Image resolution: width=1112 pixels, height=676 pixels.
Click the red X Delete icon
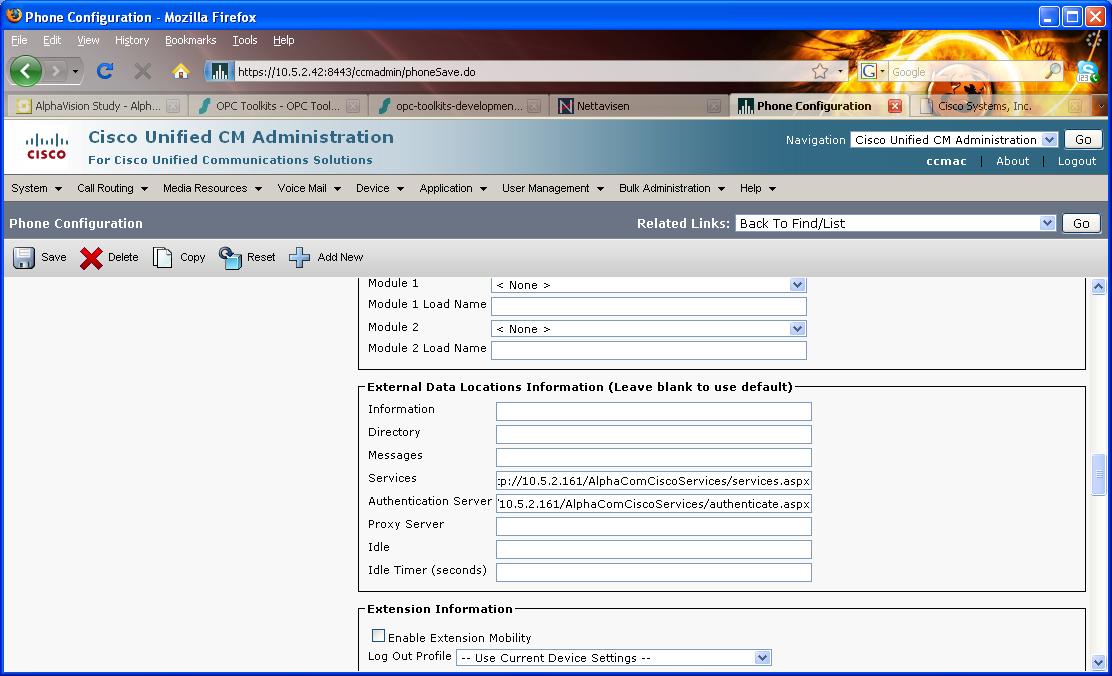tap(91, 257)
